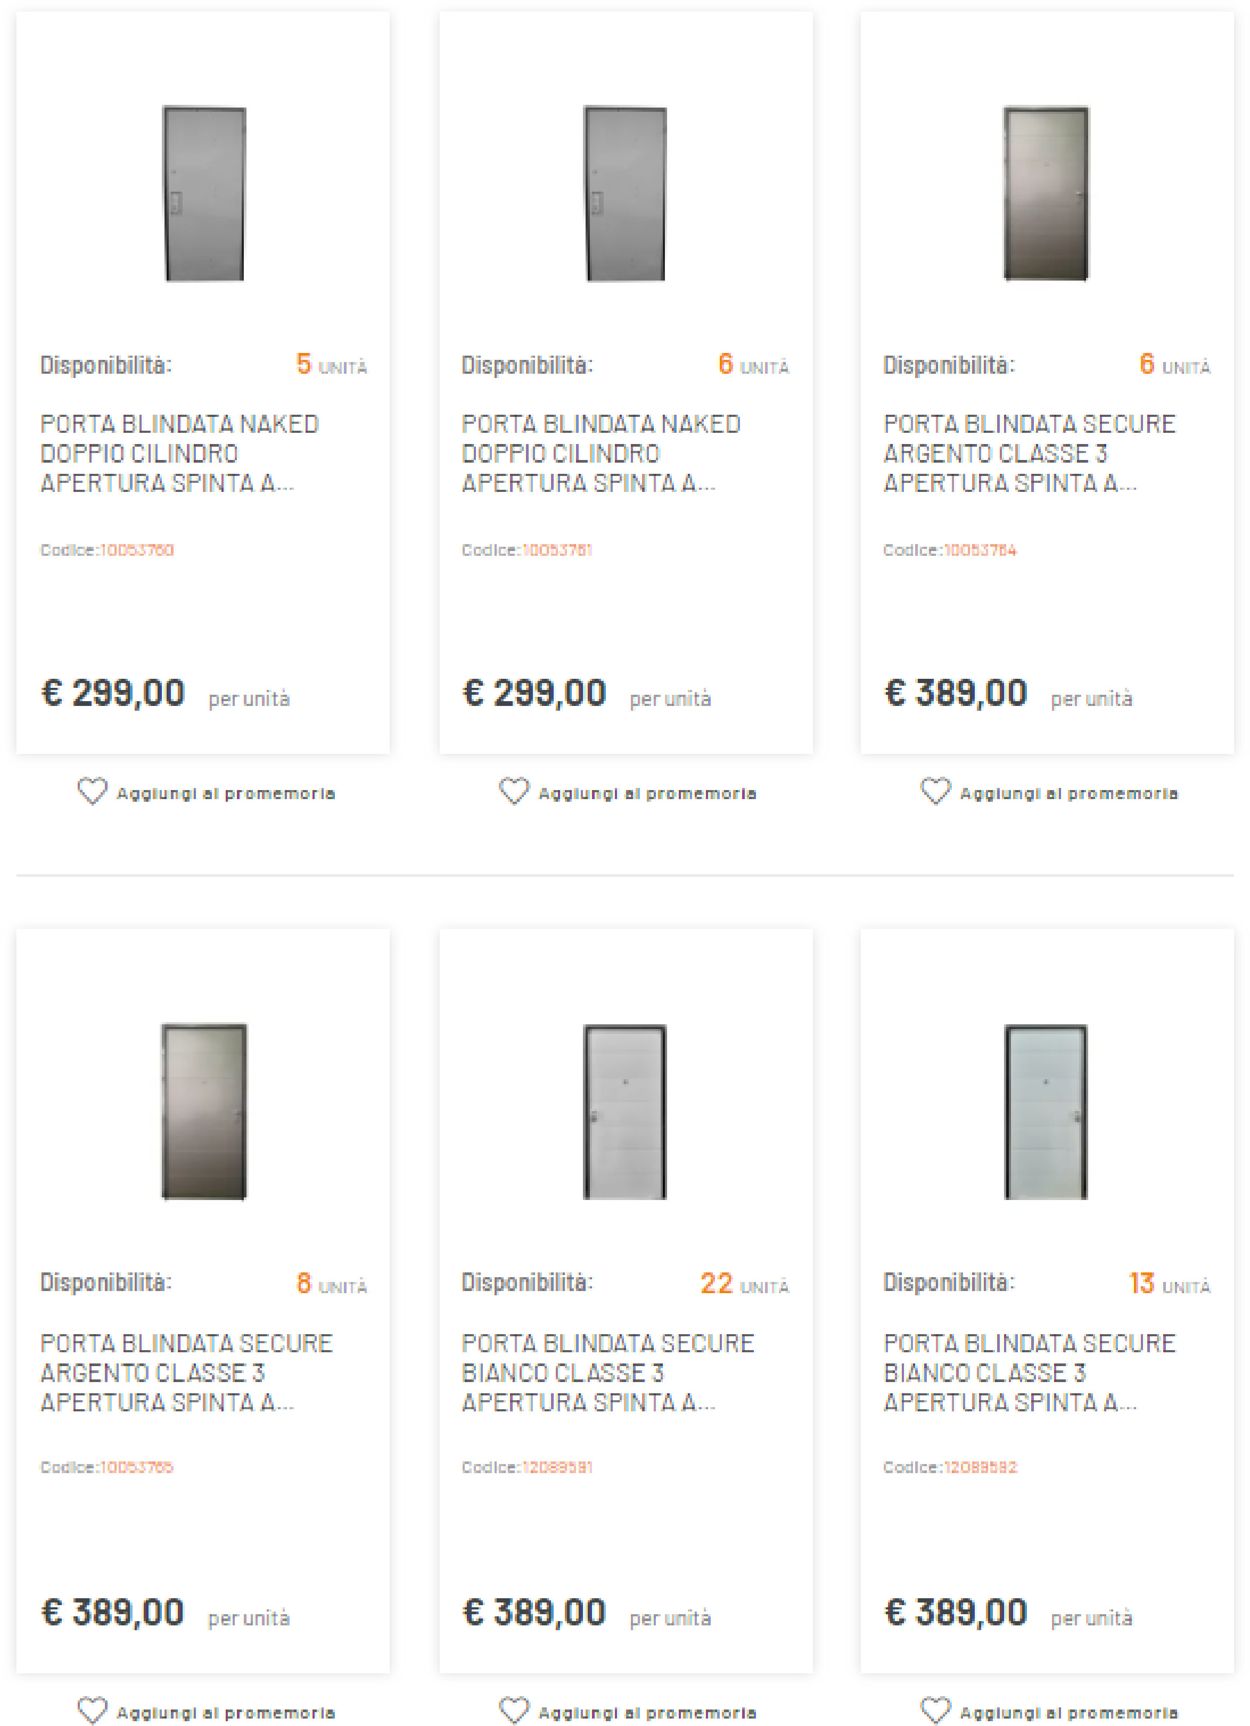Open Porta Blindata Secure Argento title, 6 units
The image size is (1250, 1726).
[x=1029, y=453]
